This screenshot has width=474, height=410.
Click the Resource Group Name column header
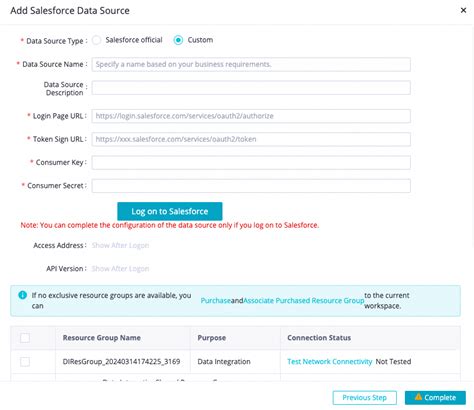tap(102, 338)
